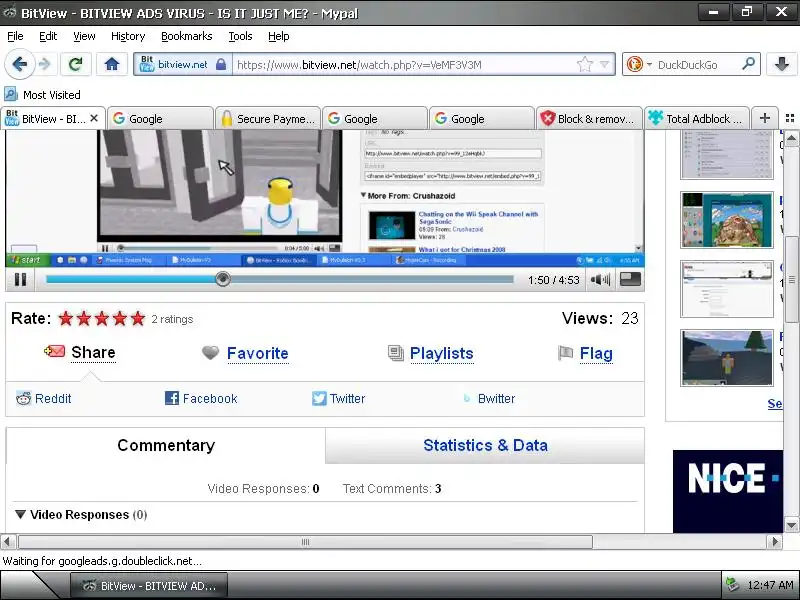Open the Playlists link

(442, 353)
